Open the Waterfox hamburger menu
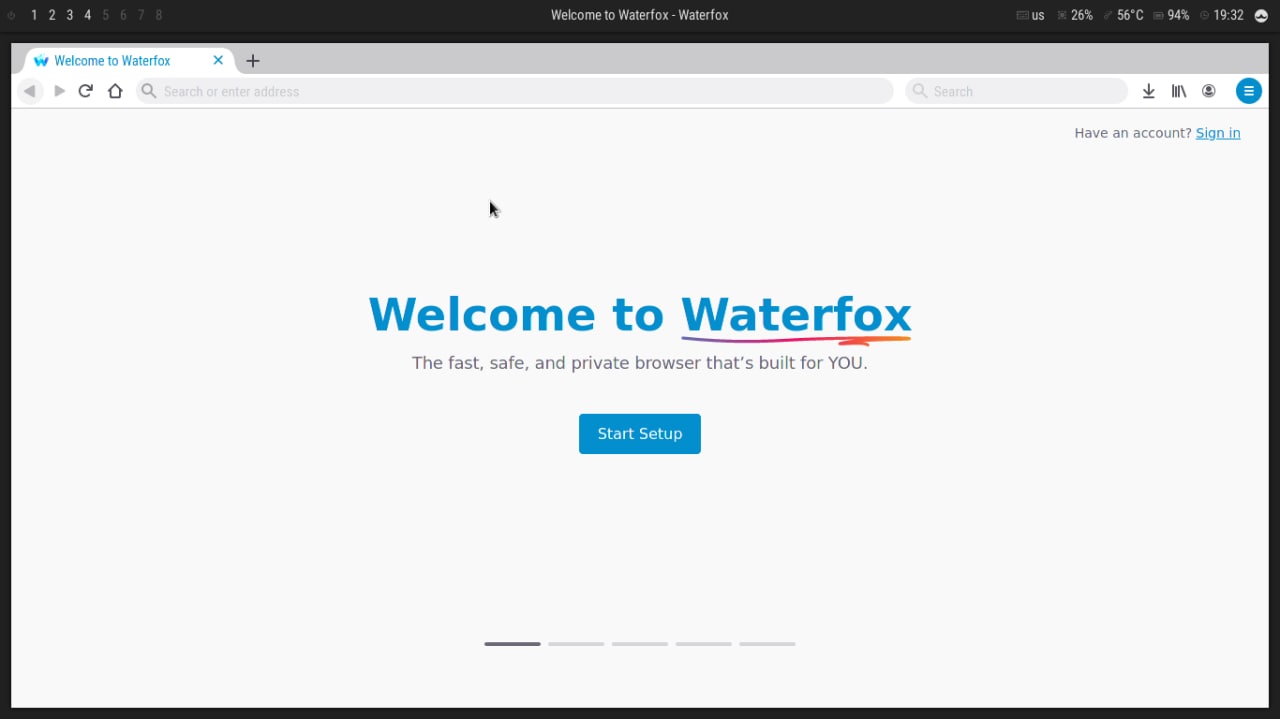This screenshot has width=1280, height=719. point(1249,91)
